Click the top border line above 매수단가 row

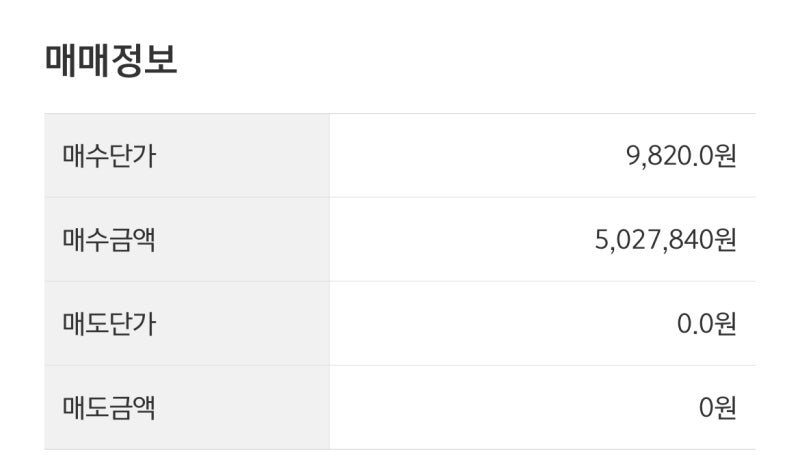click(x=400, y=113)
